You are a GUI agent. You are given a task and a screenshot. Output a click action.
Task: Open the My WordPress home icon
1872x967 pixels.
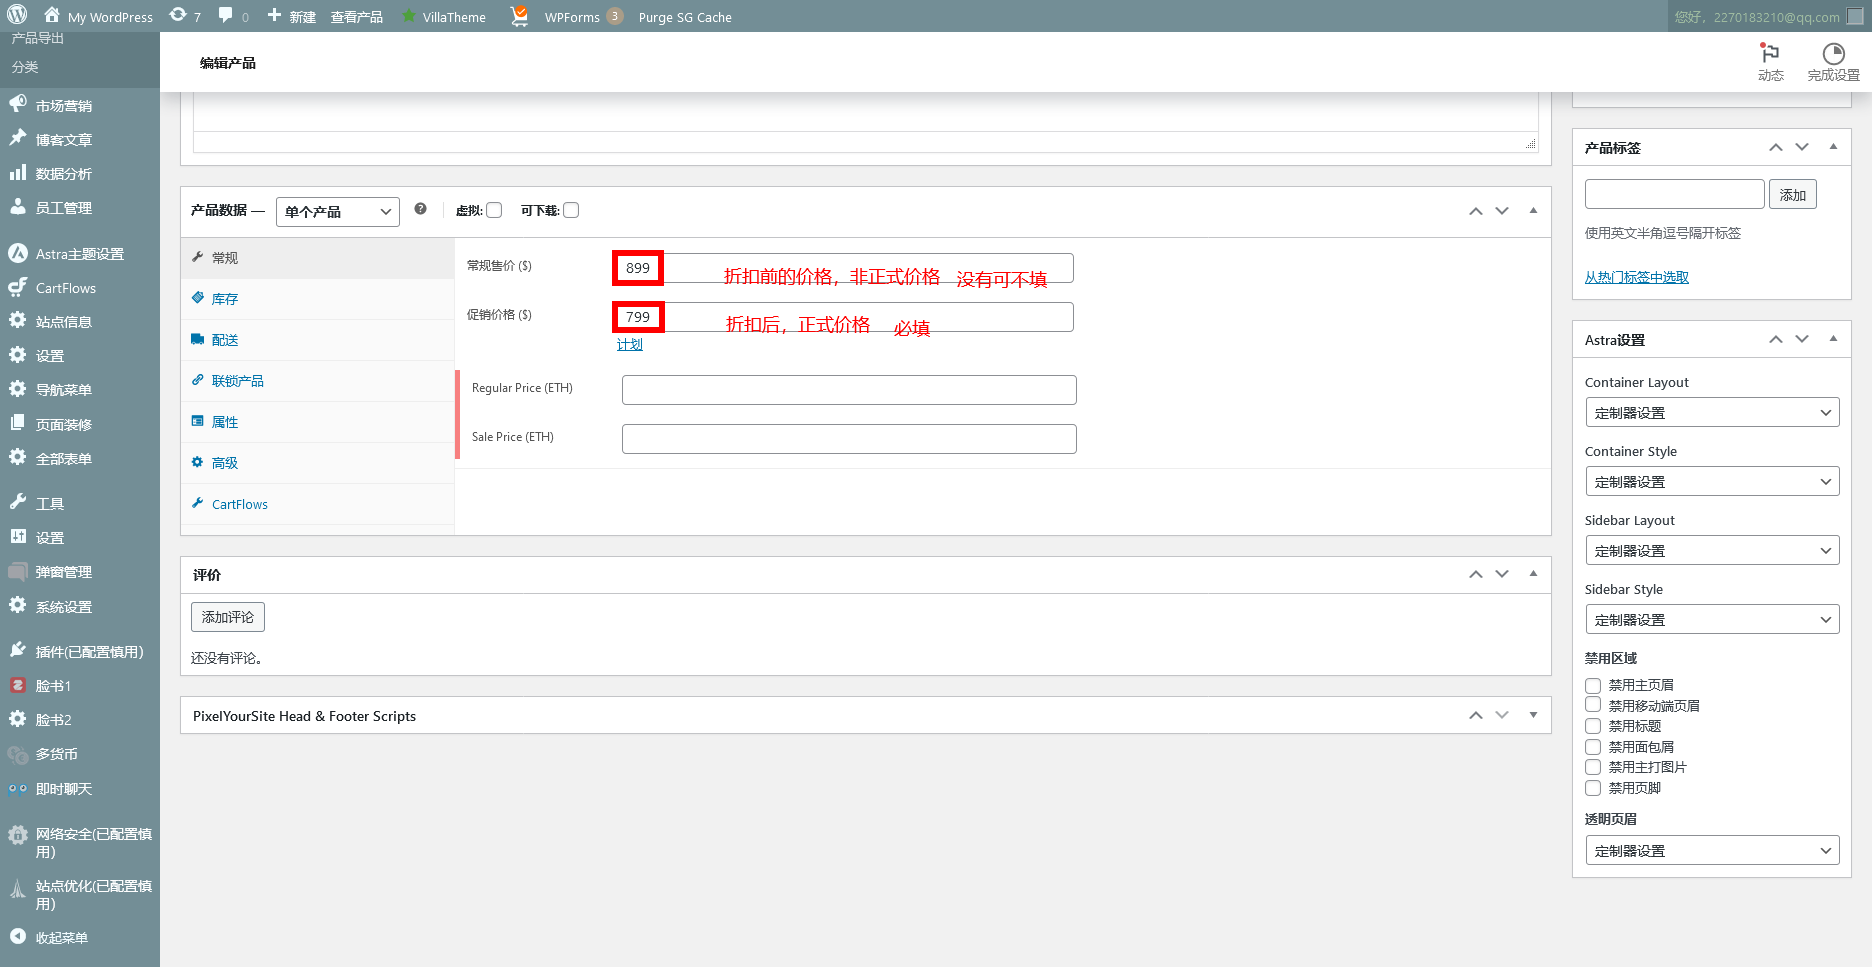tap(52, 16)
